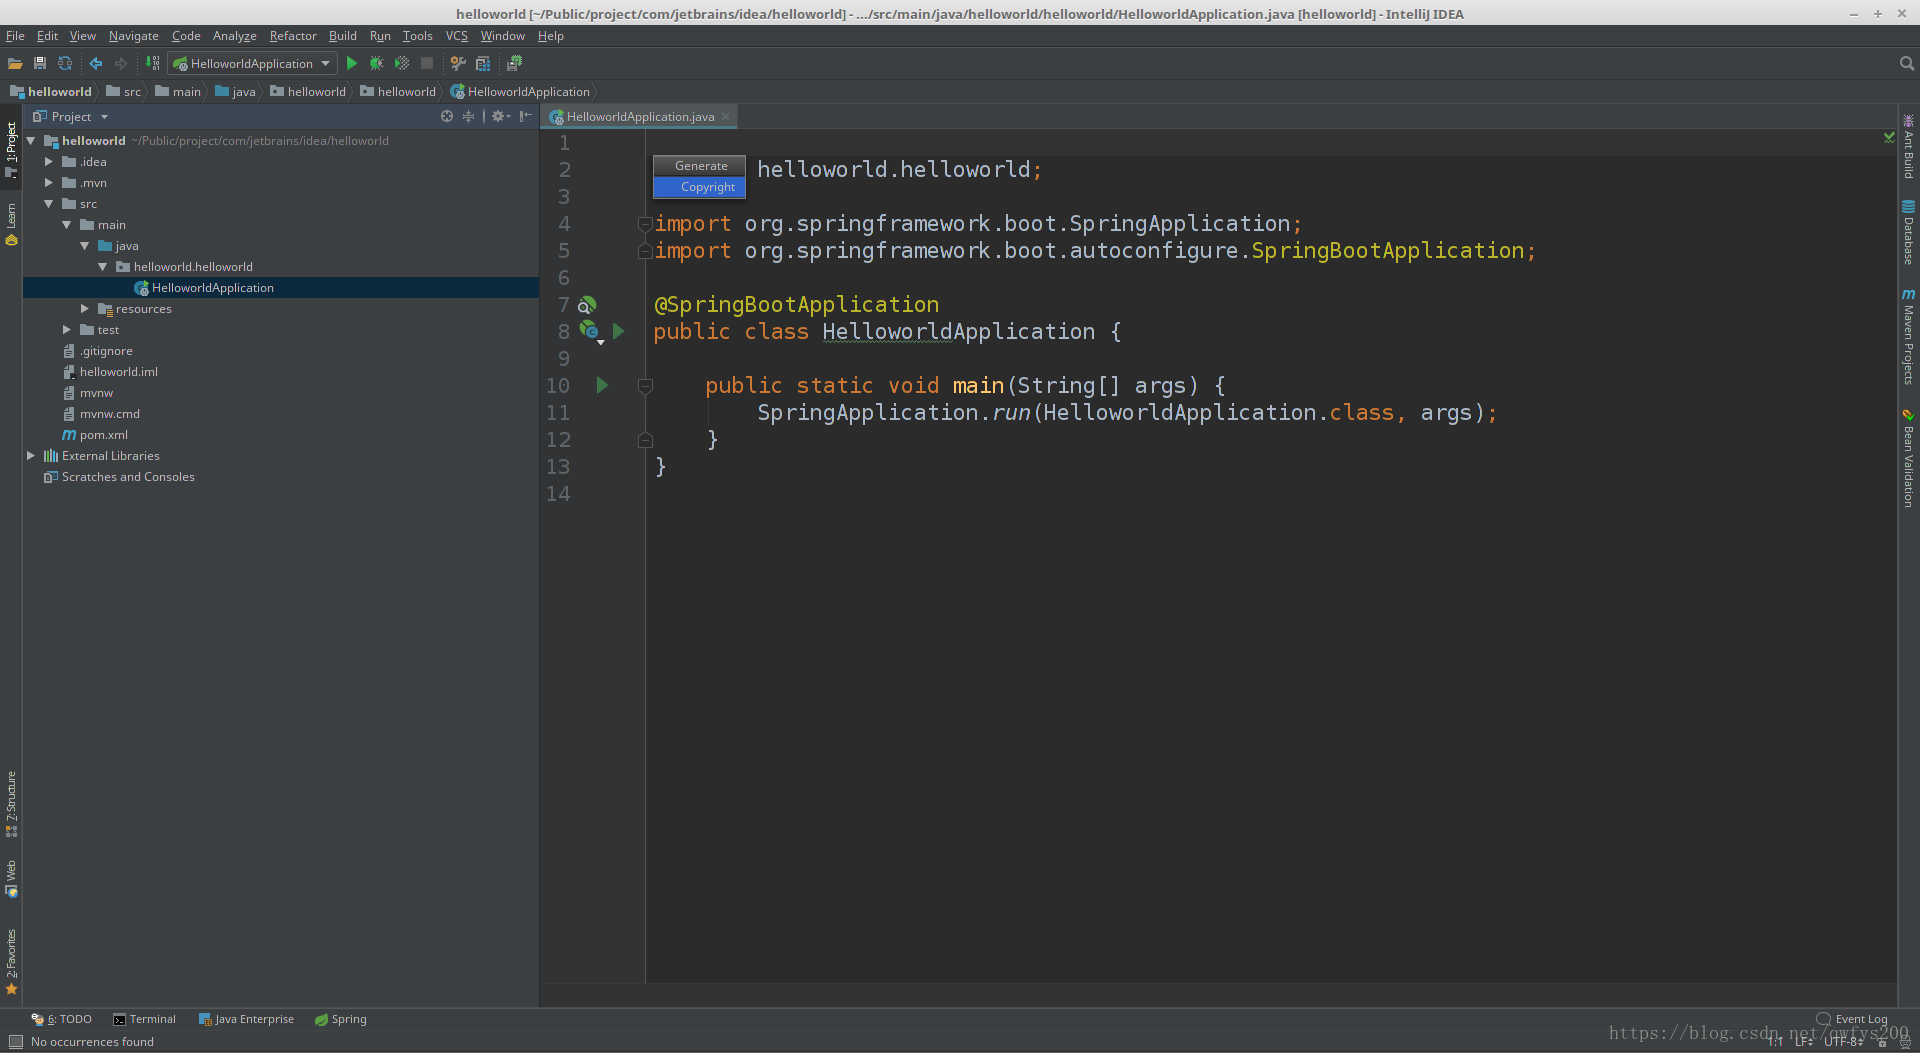The image size is (1920, 1053).
Task: Collapse the main folder in tree
Action: (67, 224)
